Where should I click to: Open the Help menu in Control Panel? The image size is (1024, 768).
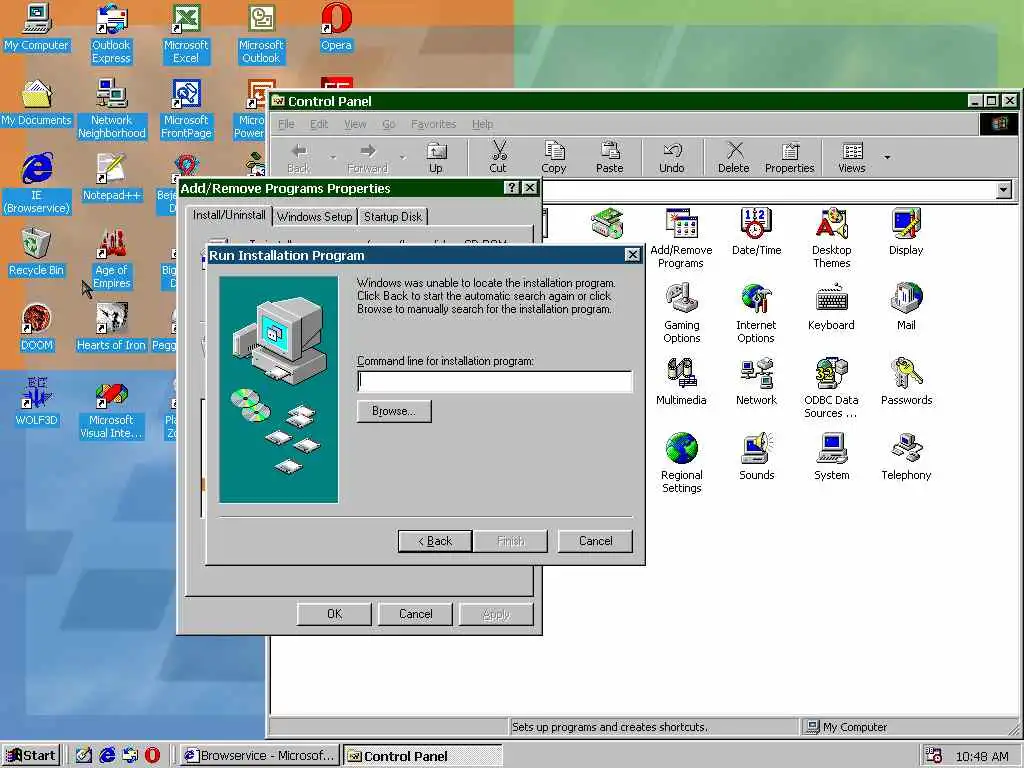click(x=483, y=124)
